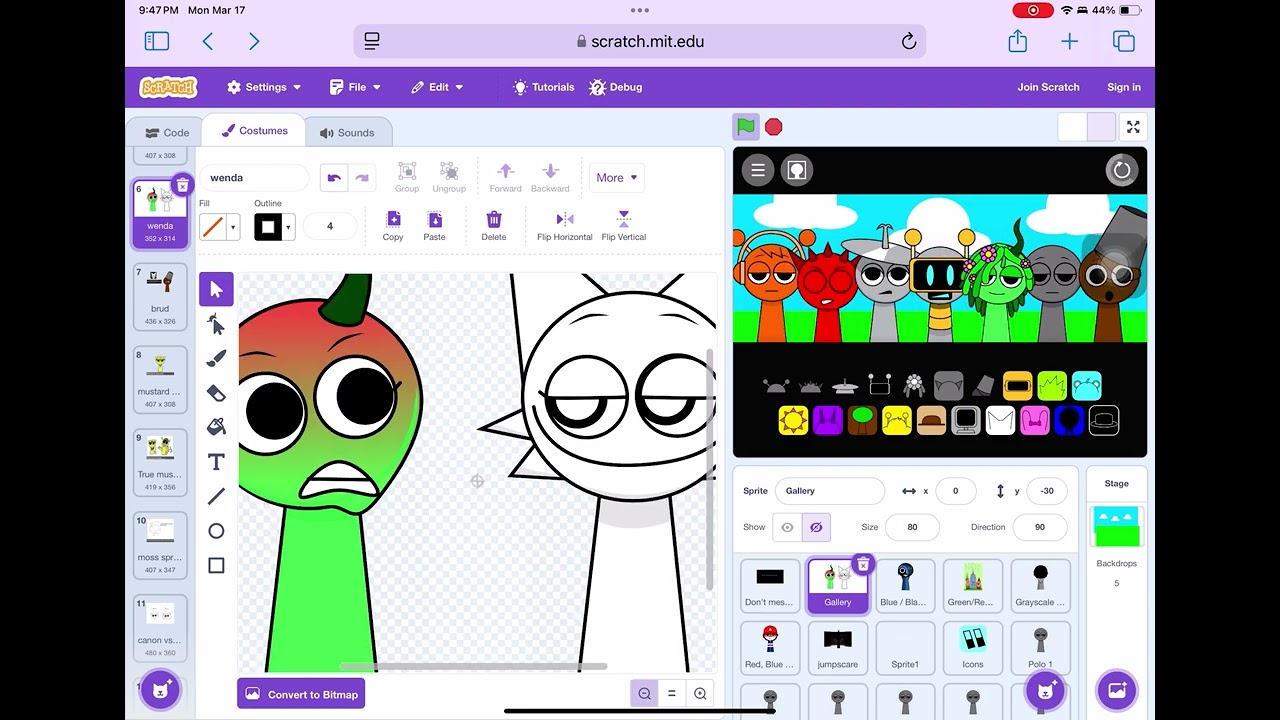
Task: Select the arrow Select tool
Action: click(216, 290)
